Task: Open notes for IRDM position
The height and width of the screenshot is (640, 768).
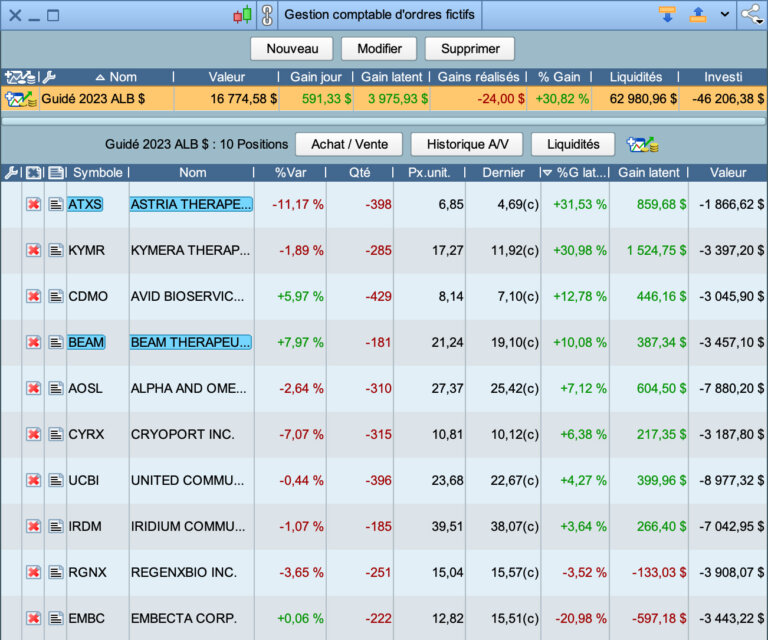Action: [x=56, y=526]
